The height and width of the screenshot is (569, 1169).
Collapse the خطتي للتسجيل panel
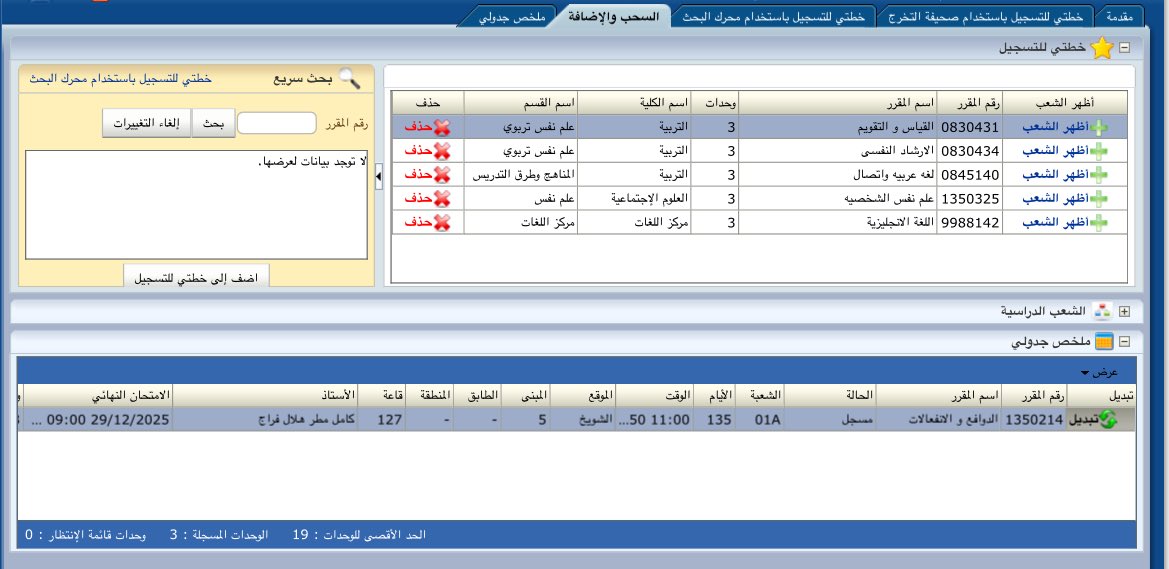1124,48
